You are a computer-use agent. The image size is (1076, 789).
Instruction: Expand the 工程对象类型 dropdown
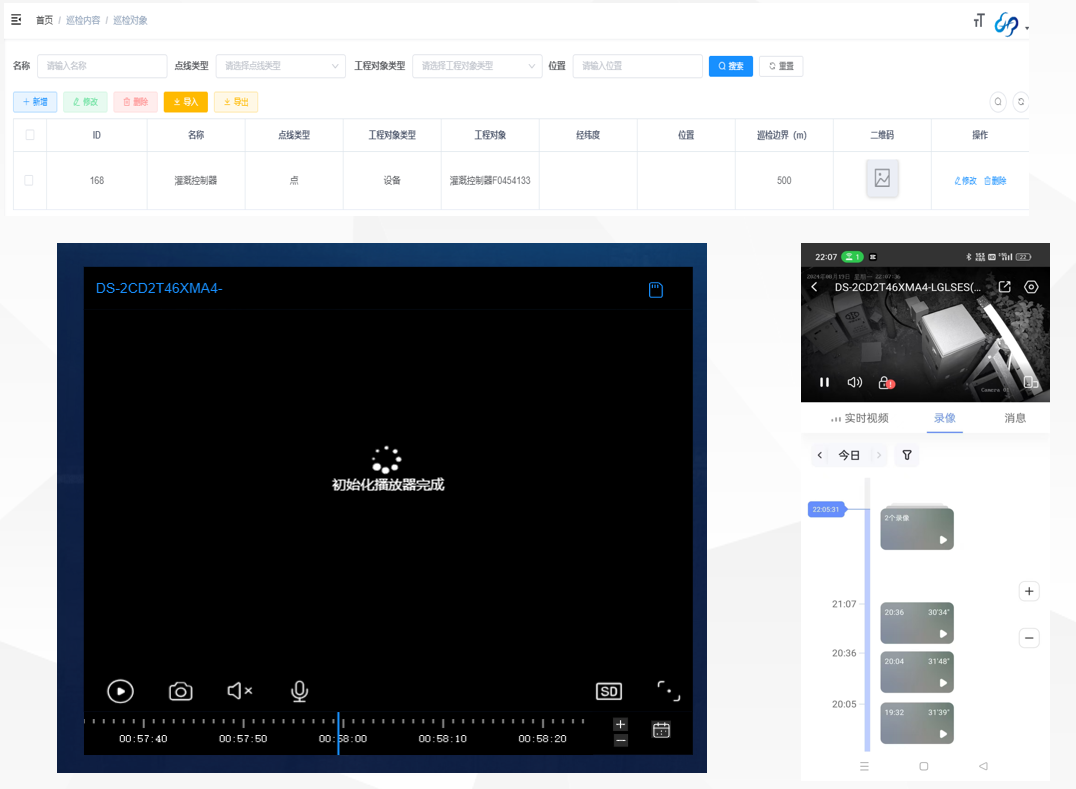click(x=477, y=66)
